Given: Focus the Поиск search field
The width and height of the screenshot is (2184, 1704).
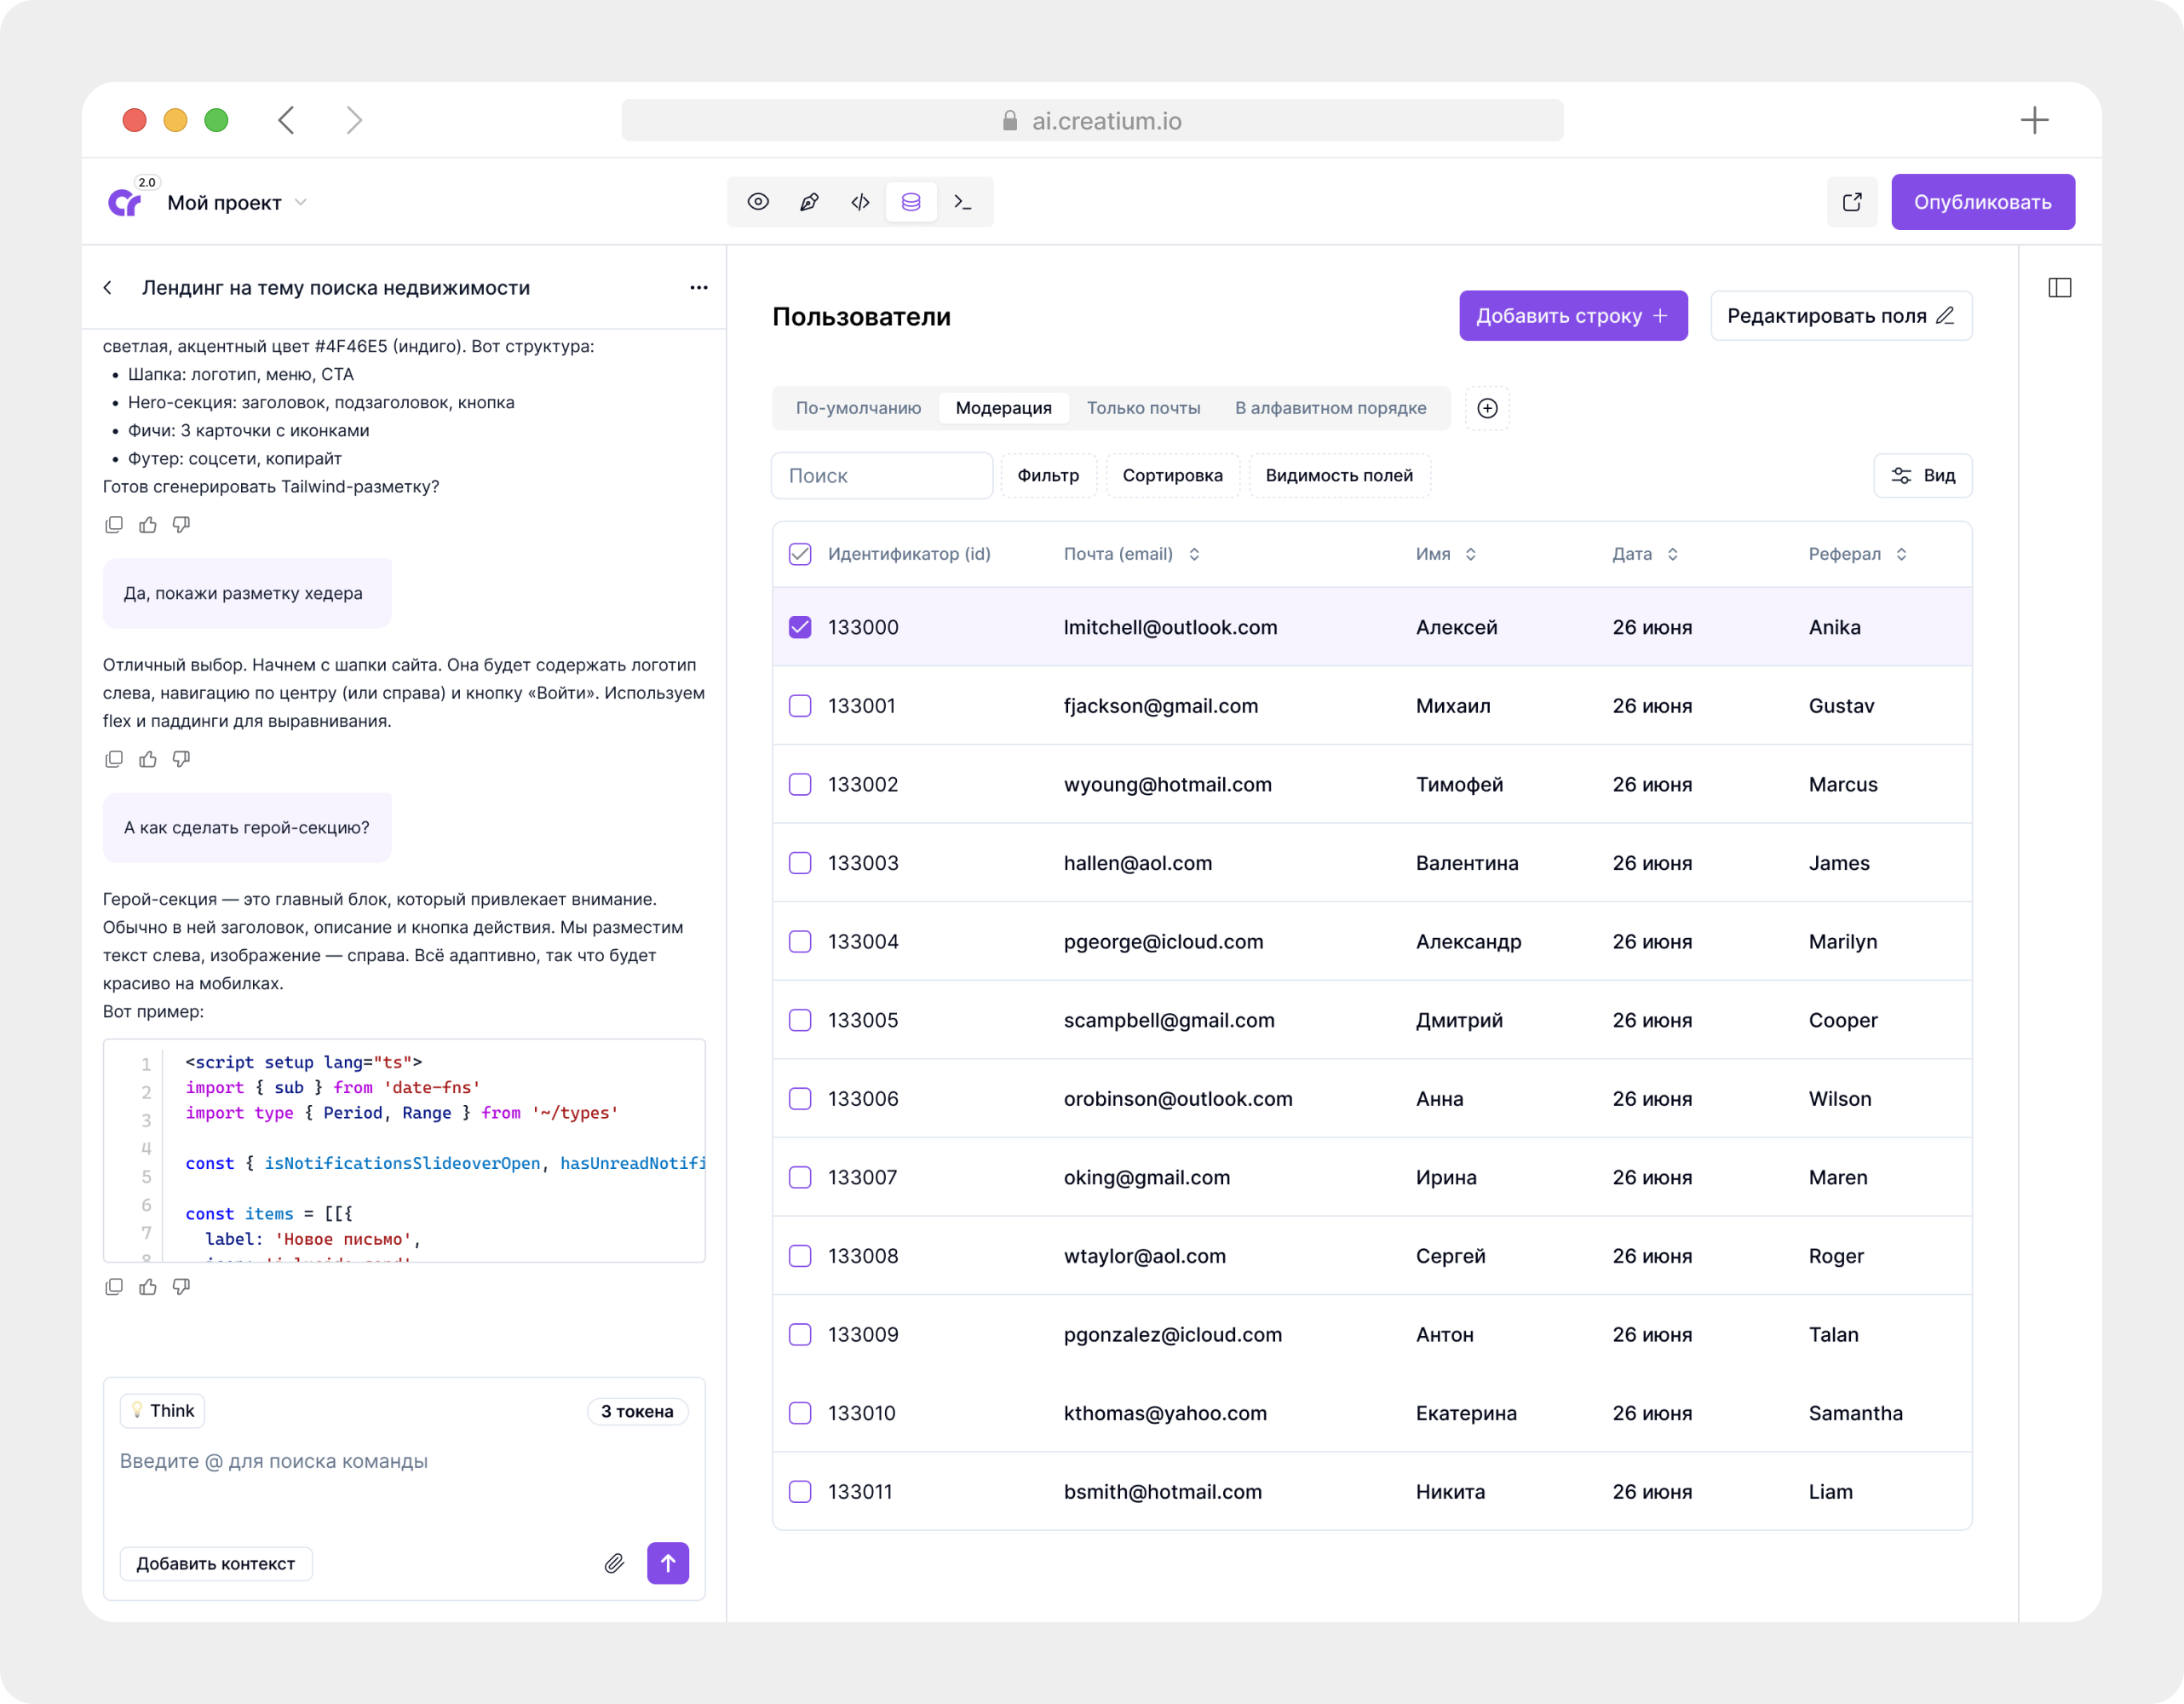Looking at the screenshot, I should click(x=881, y=476).
